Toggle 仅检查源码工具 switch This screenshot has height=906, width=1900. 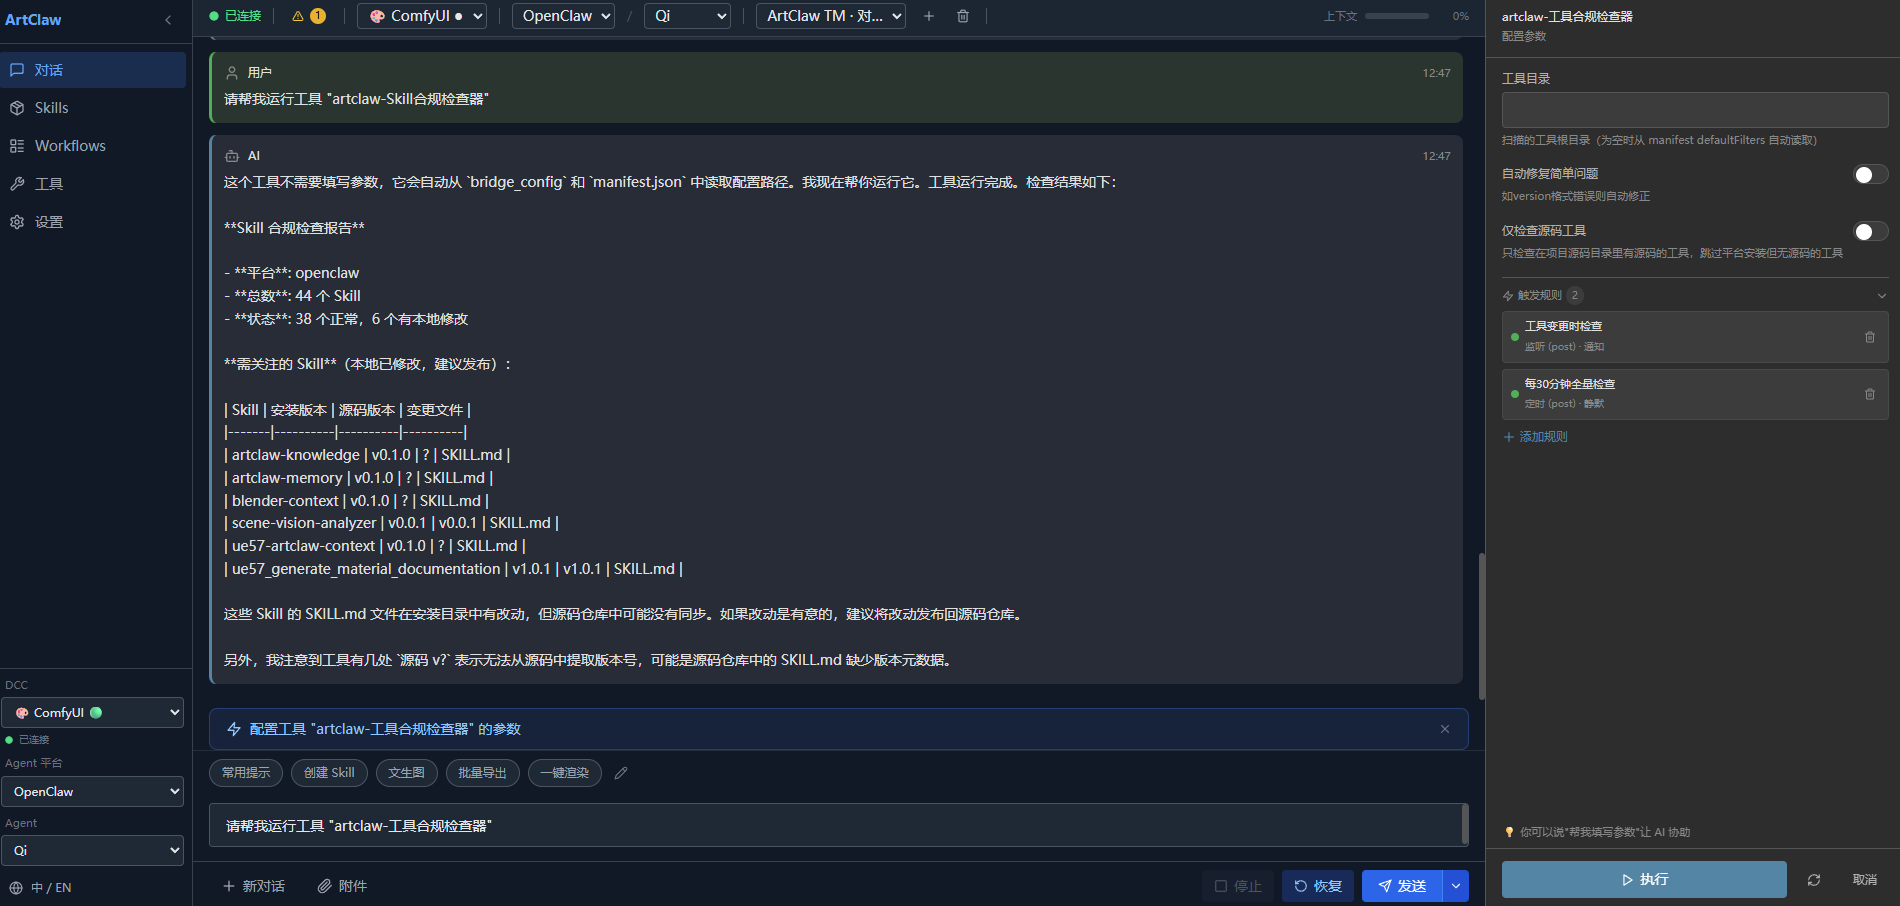[x=1871, y=232]
